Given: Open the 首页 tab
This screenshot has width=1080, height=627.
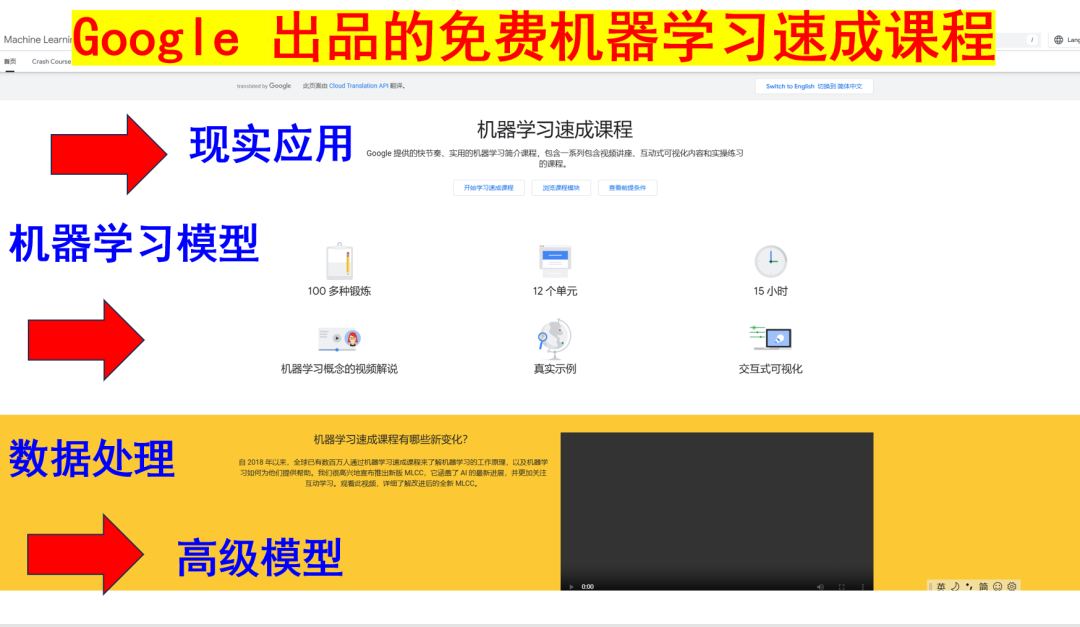Looking at the screenshot, I should click(10, 61).
